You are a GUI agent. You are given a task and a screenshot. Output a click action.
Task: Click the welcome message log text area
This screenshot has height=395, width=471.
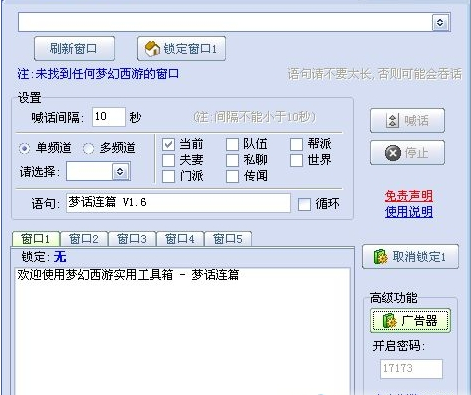point(183,331)
